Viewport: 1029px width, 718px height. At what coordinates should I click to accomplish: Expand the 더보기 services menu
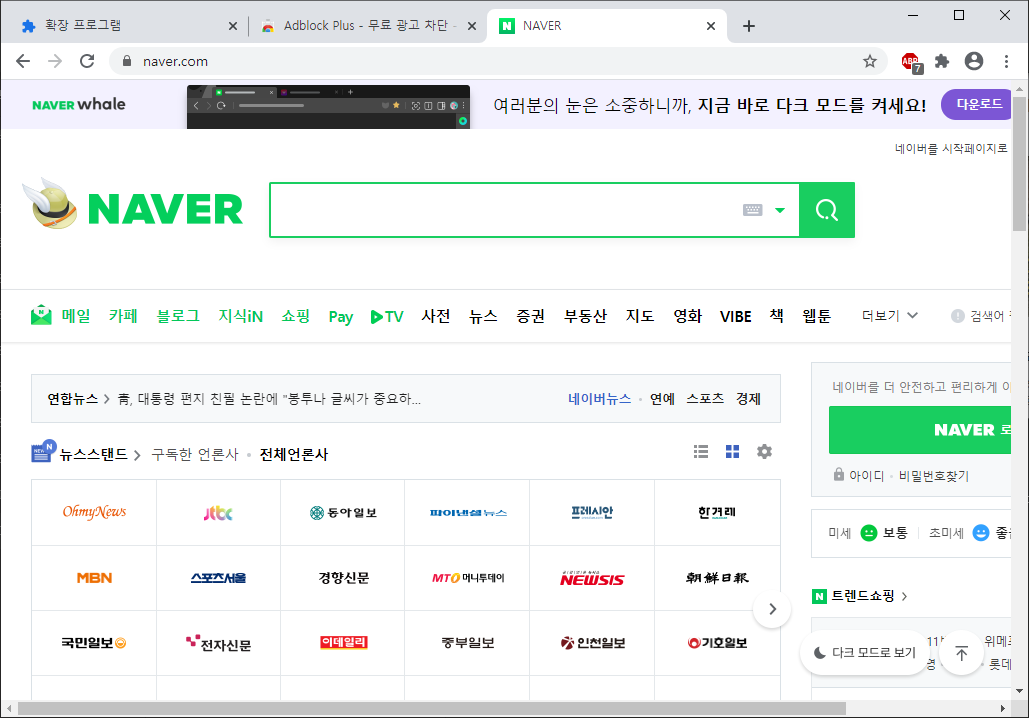pos(889,316)
